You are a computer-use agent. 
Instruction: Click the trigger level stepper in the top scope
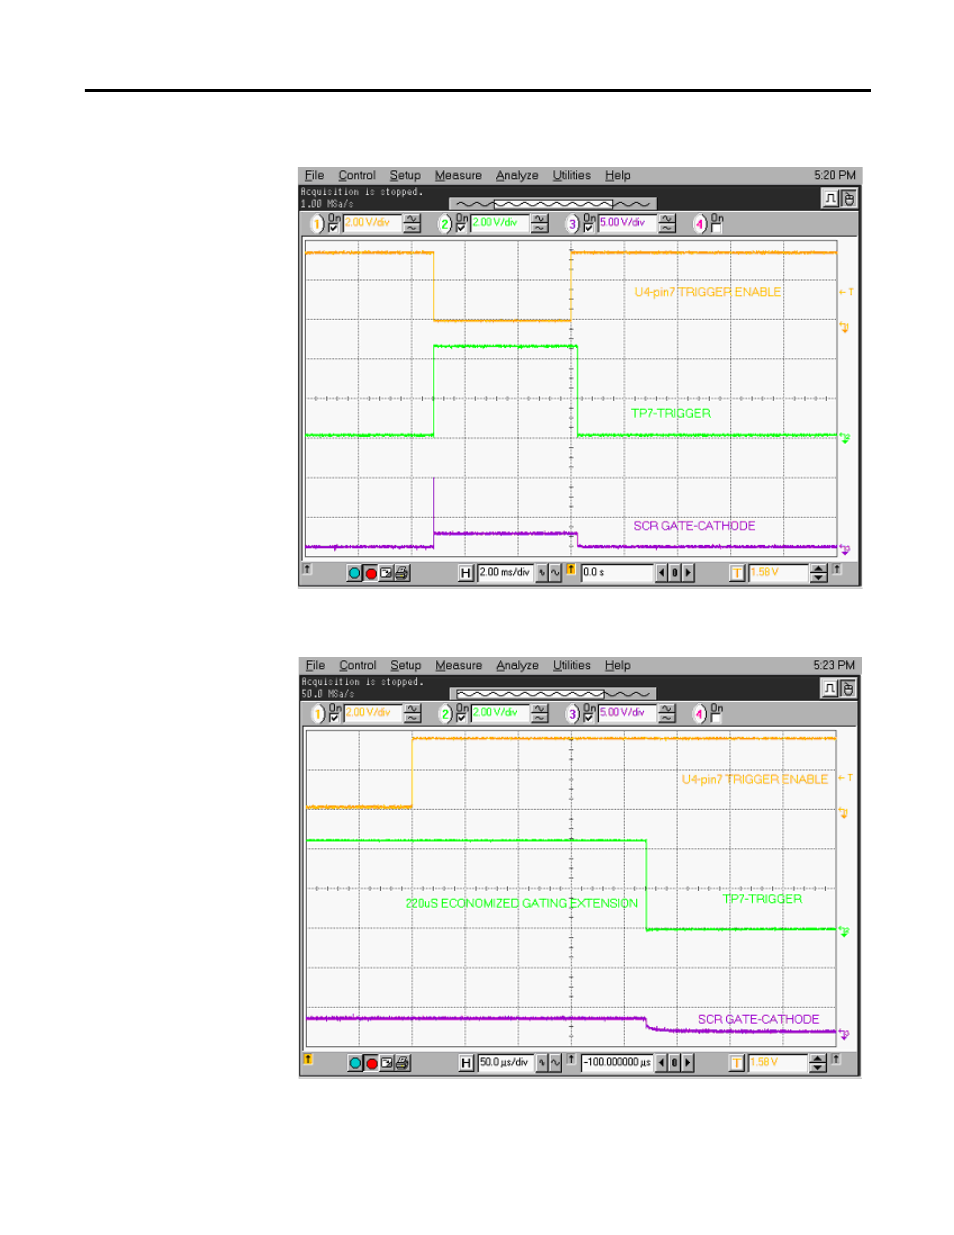coord(819,573)
